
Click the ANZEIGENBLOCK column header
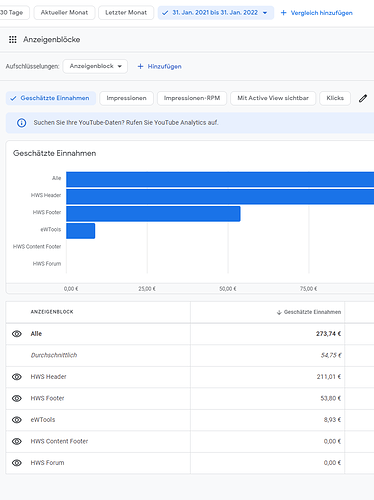tap(52, 312)
